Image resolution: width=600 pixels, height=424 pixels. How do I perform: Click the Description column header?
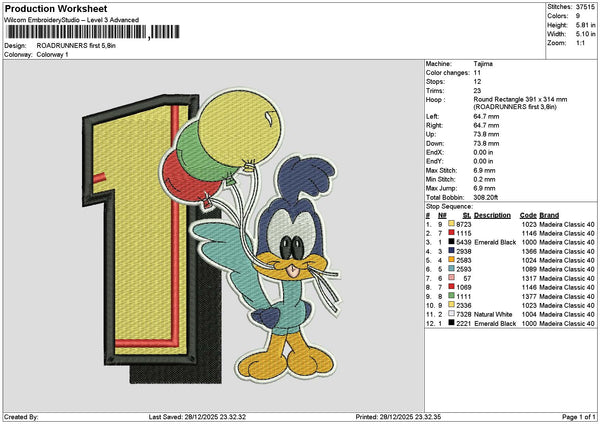click(492, 215)
